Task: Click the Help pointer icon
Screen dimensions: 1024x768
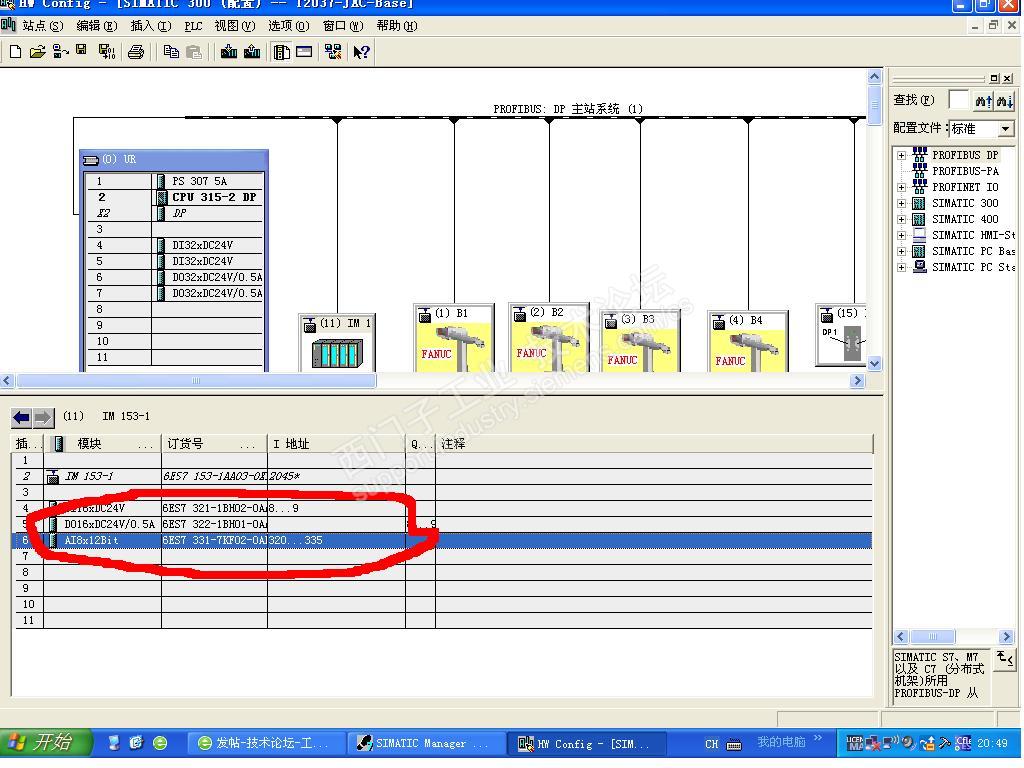Action: pos(361,52)
